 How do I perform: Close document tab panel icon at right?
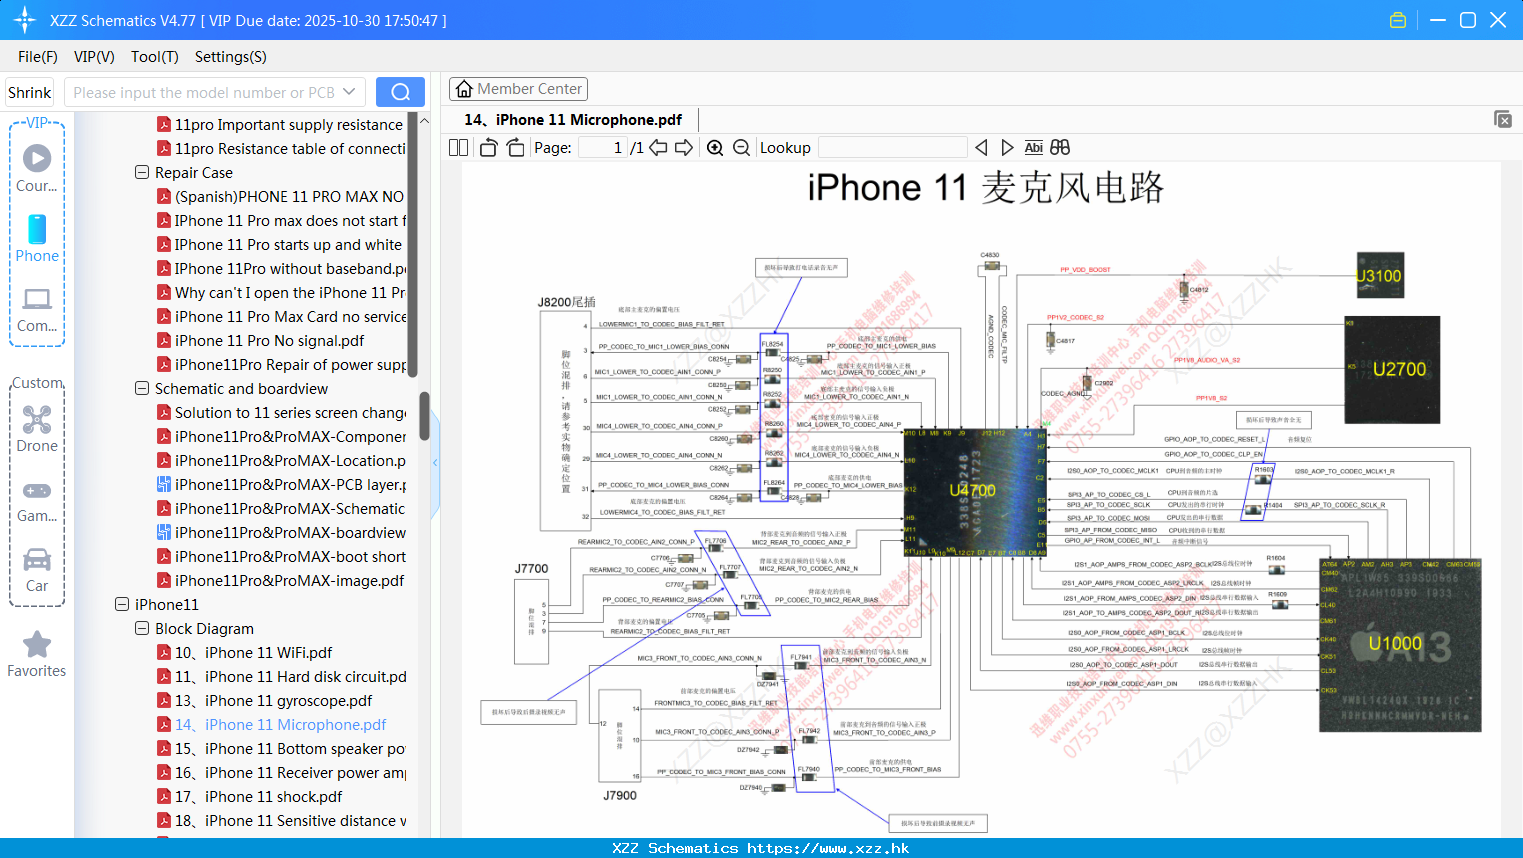[1503, 119]
